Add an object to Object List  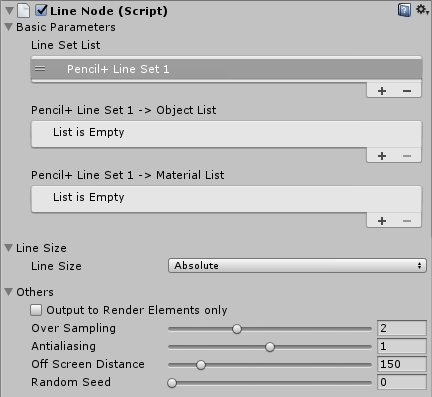pyautogui.click(x=382, y=156)
